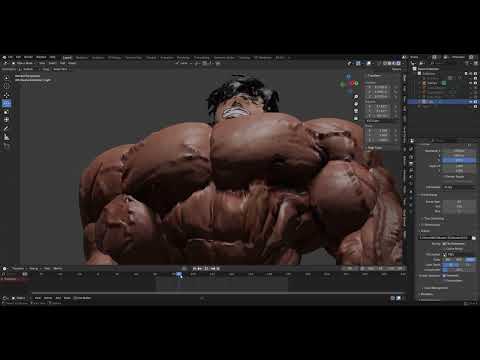Viewport: 480px width, 360px height.
Task: Adjust the Resolution percentage slider
Action: (459, 160)
